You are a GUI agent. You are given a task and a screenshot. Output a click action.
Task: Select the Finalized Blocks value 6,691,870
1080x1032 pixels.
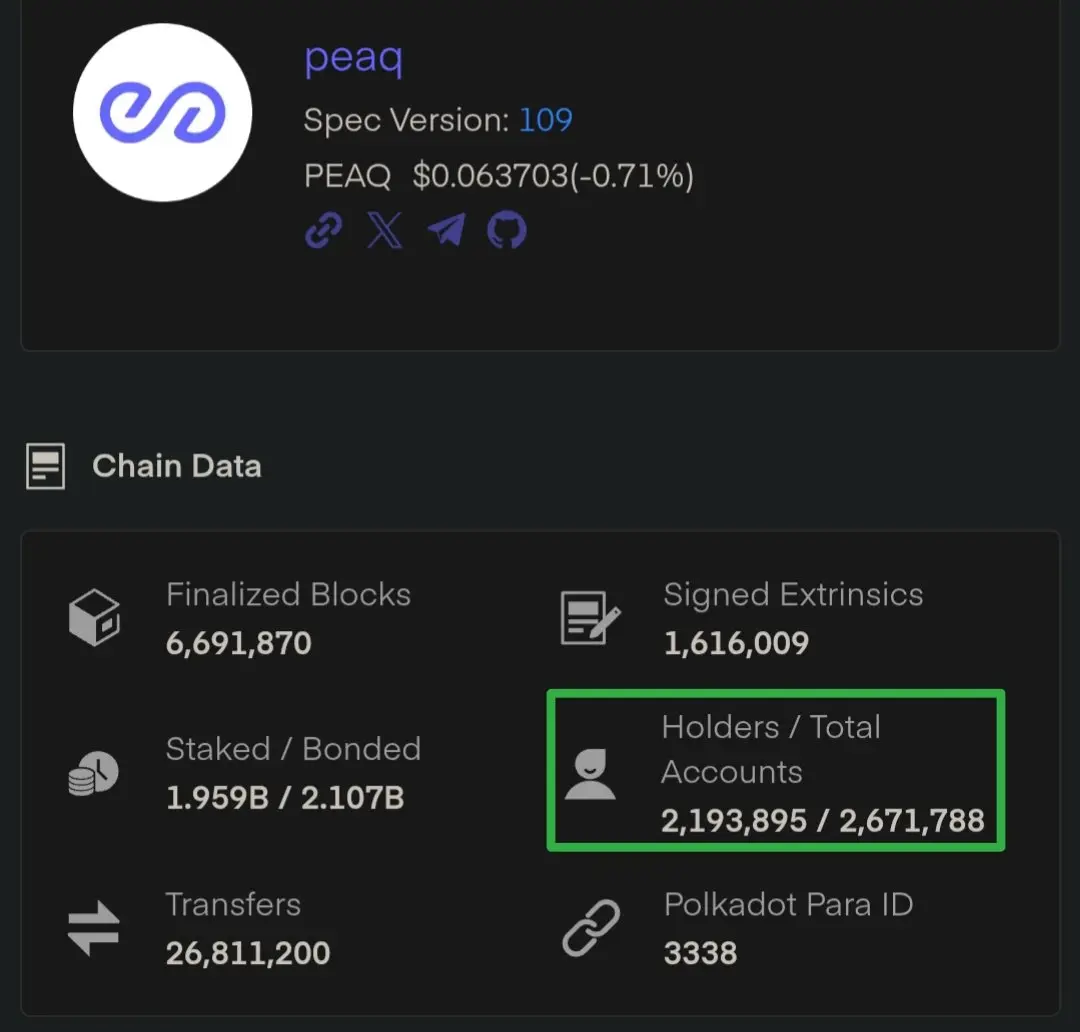[x=239, y=643]
